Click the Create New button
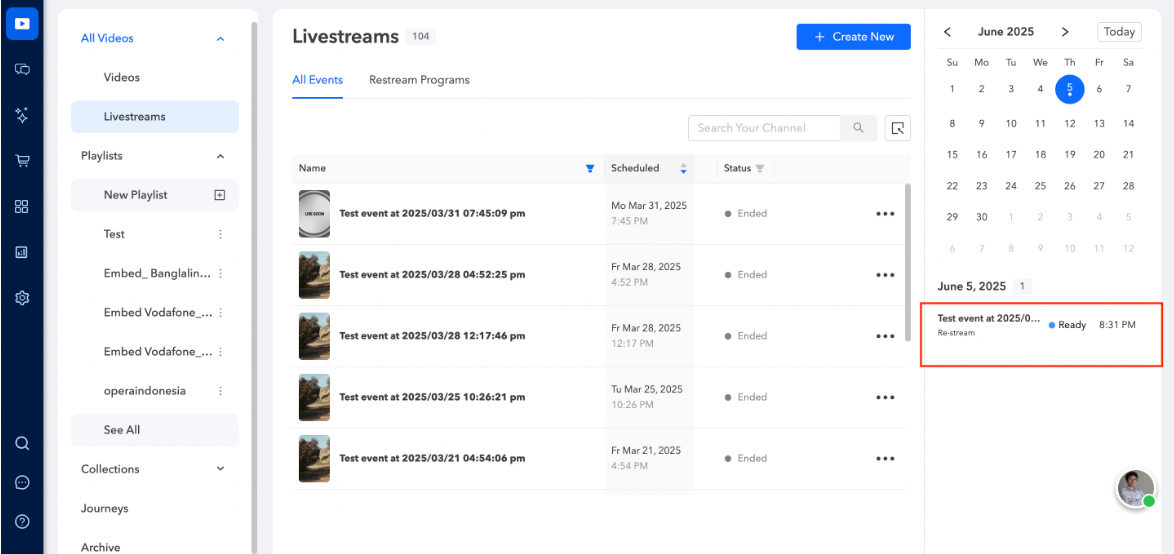 tap(854, 37)
